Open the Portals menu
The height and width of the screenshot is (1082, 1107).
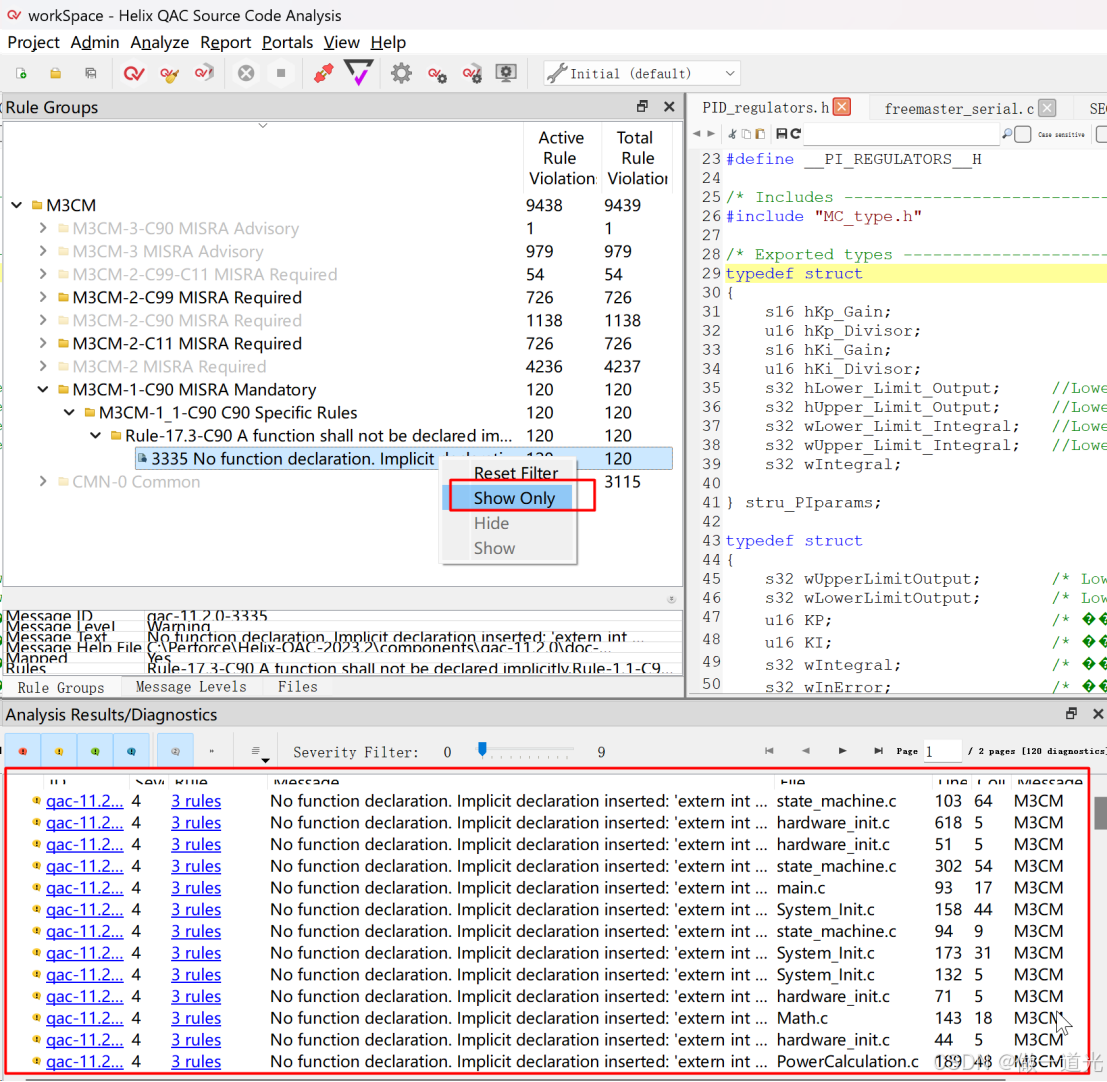point(287,42)
